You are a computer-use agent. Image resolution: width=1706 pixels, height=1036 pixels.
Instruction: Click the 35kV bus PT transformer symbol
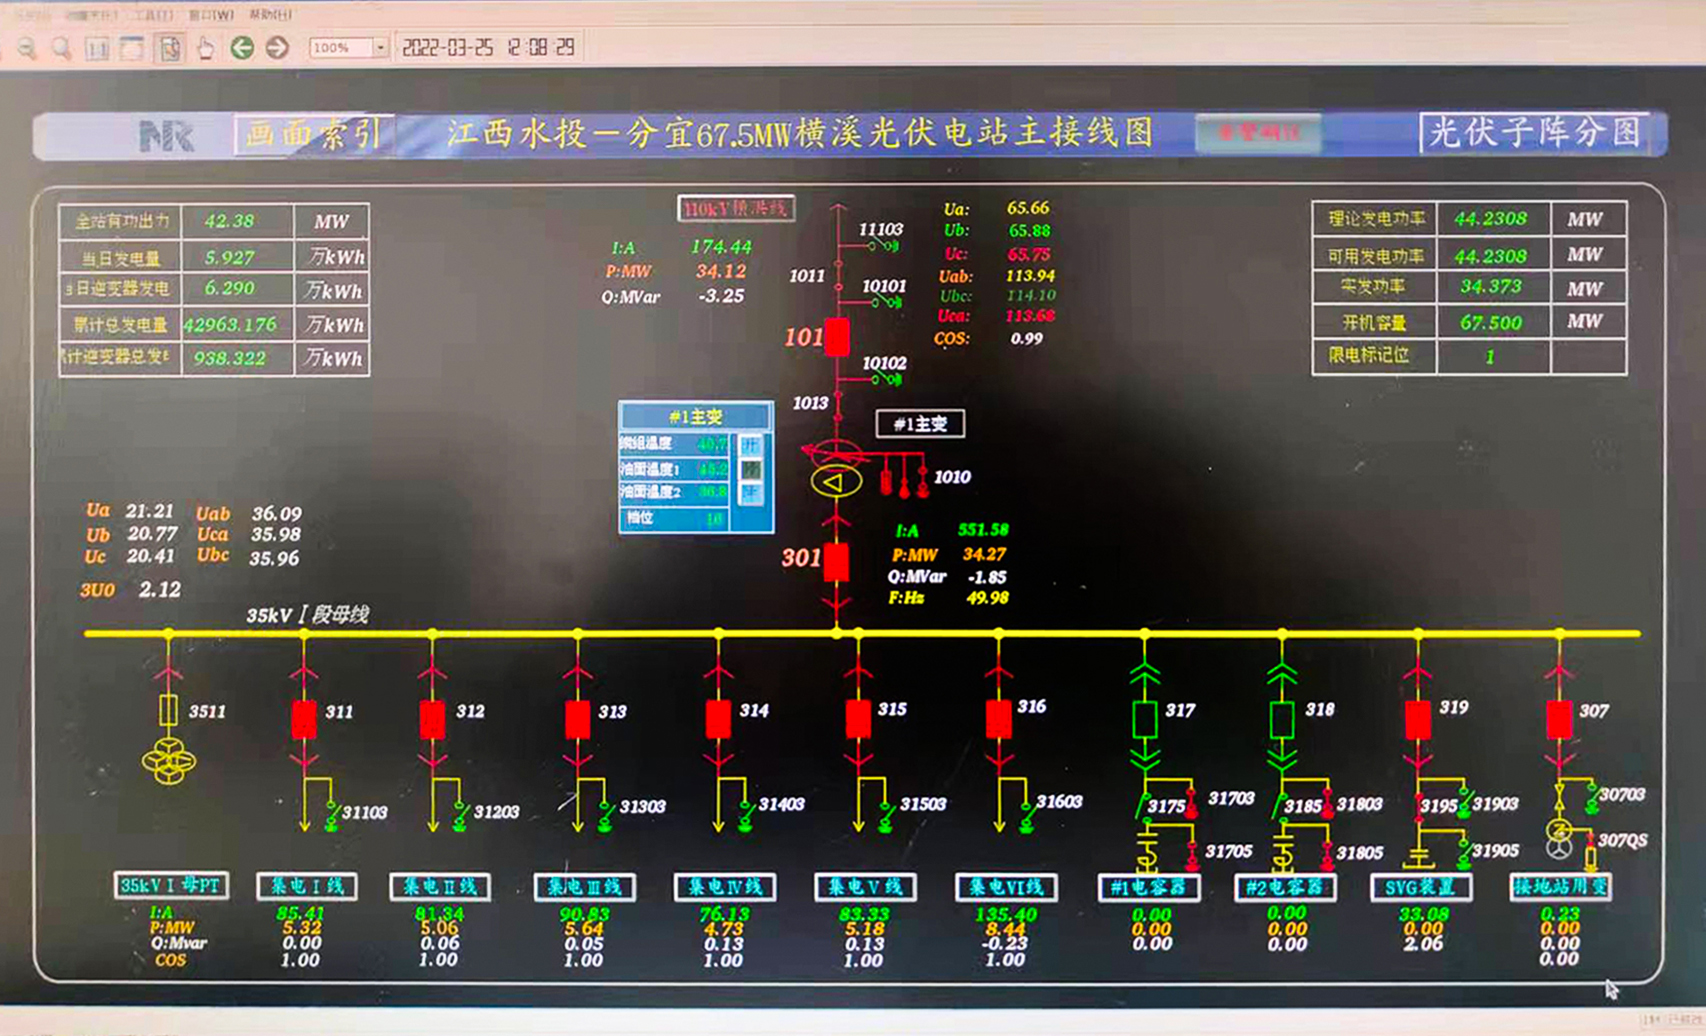(168, 762)
